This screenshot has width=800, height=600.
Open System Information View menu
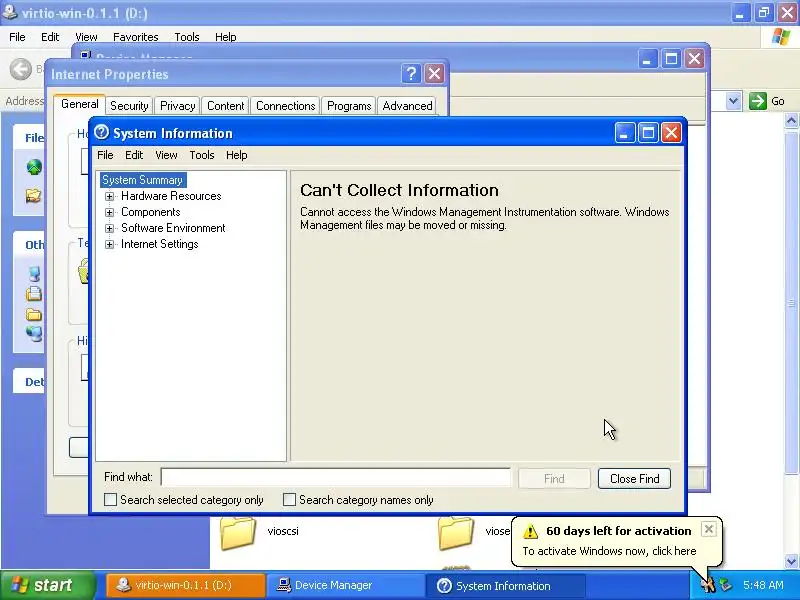(x=166, y=155)
